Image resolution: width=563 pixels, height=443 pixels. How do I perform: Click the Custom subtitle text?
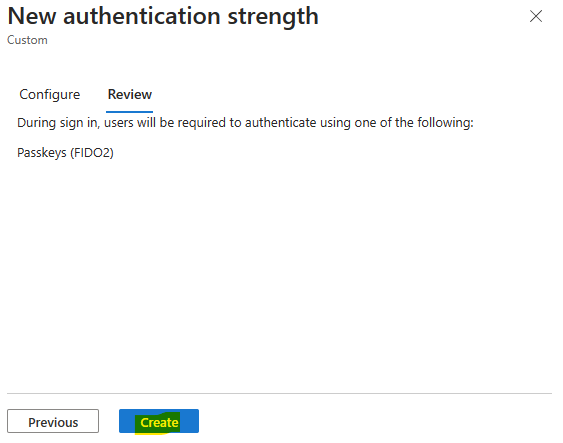click(x=27, y=40)
